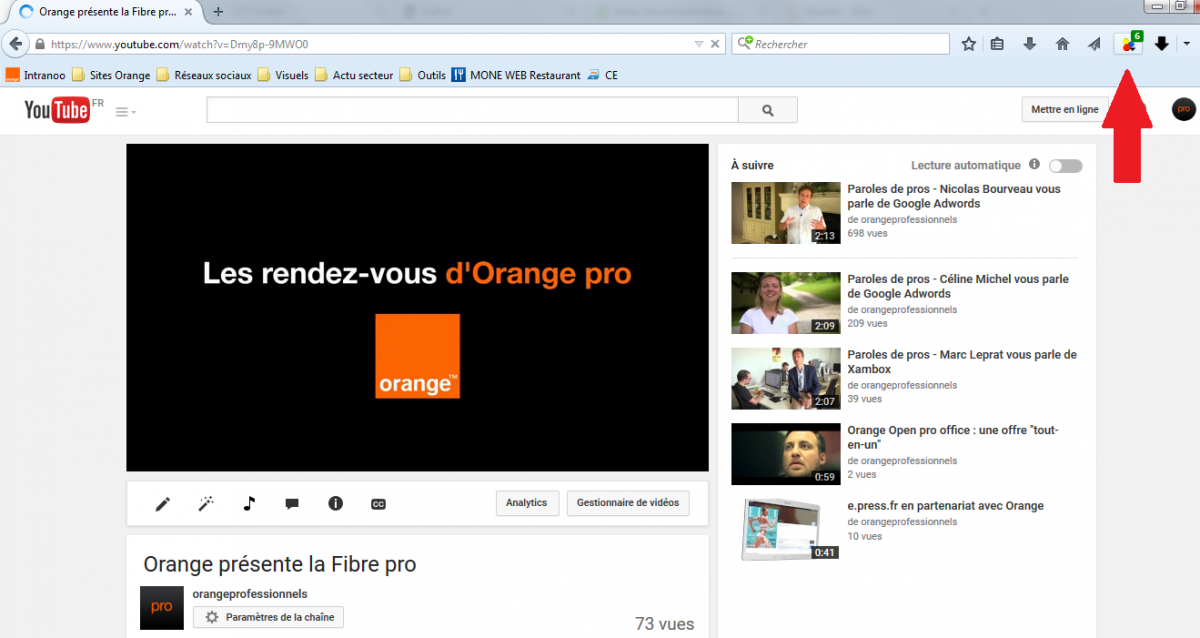The image size is (1200, 638).
Task: Click the 2:13 Nicolas Bourveau video thumbnail
Action: tap(785, 212)
